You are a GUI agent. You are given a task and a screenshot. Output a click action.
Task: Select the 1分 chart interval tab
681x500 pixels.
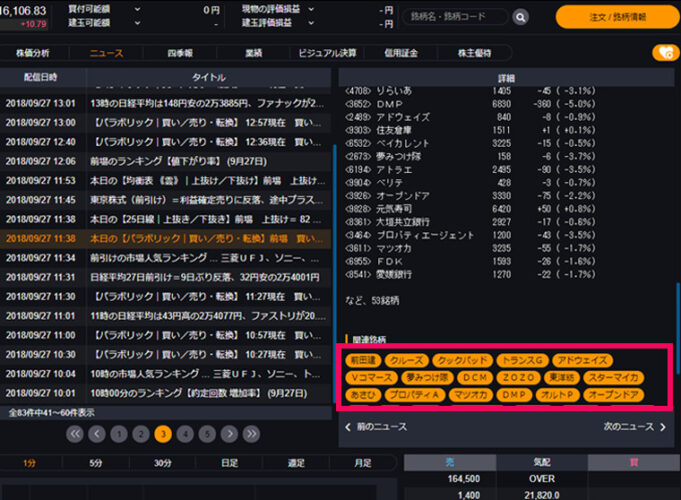(x=30, y=463)
